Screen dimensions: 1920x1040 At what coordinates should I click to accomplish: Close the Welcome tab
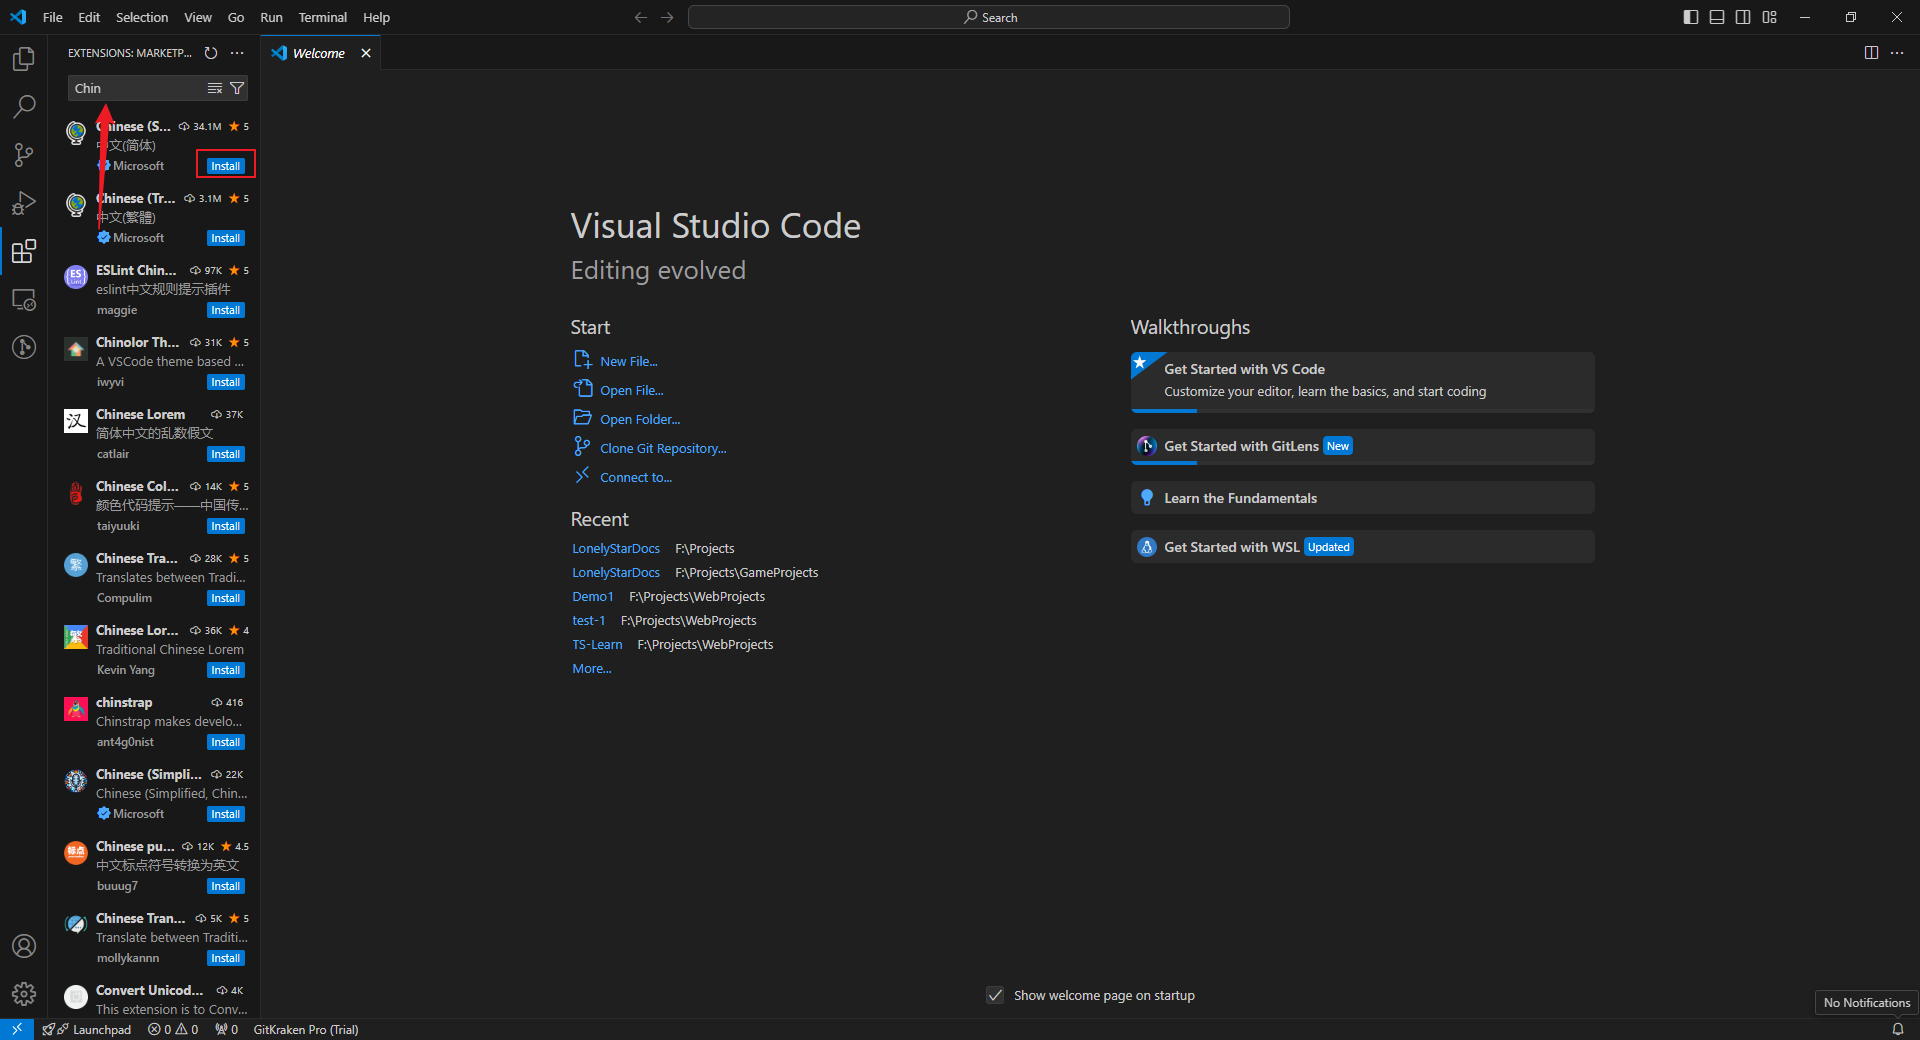366,53
